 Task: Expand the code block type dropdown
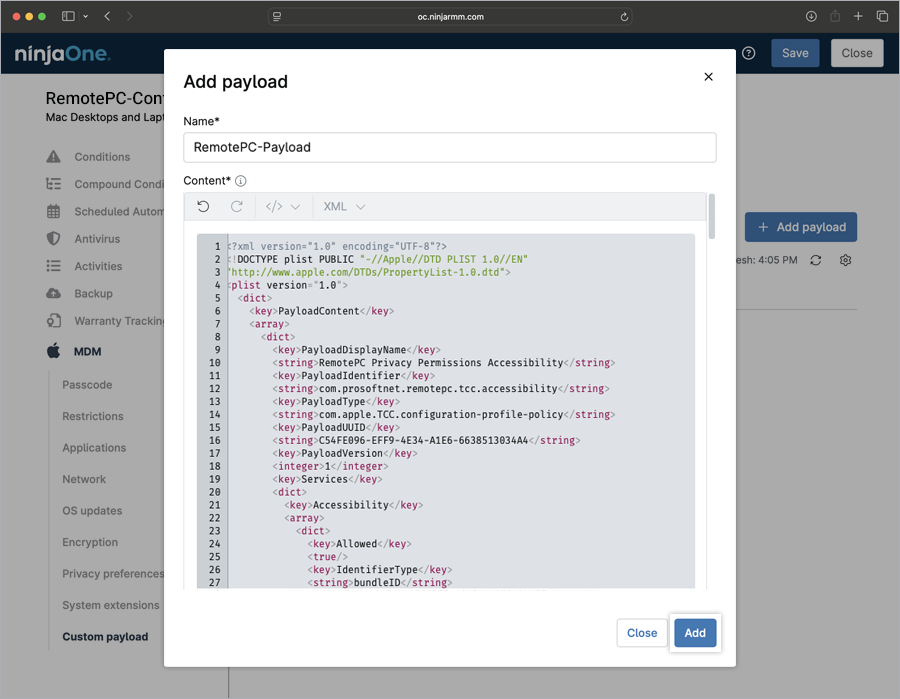pos(283,207)
